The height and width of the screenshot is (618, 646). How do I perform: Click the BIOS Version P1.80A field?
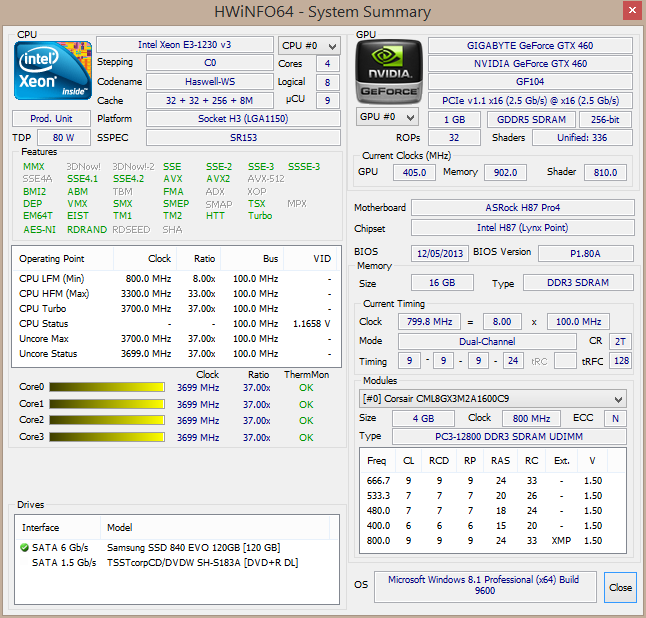[x=585, y=253]
